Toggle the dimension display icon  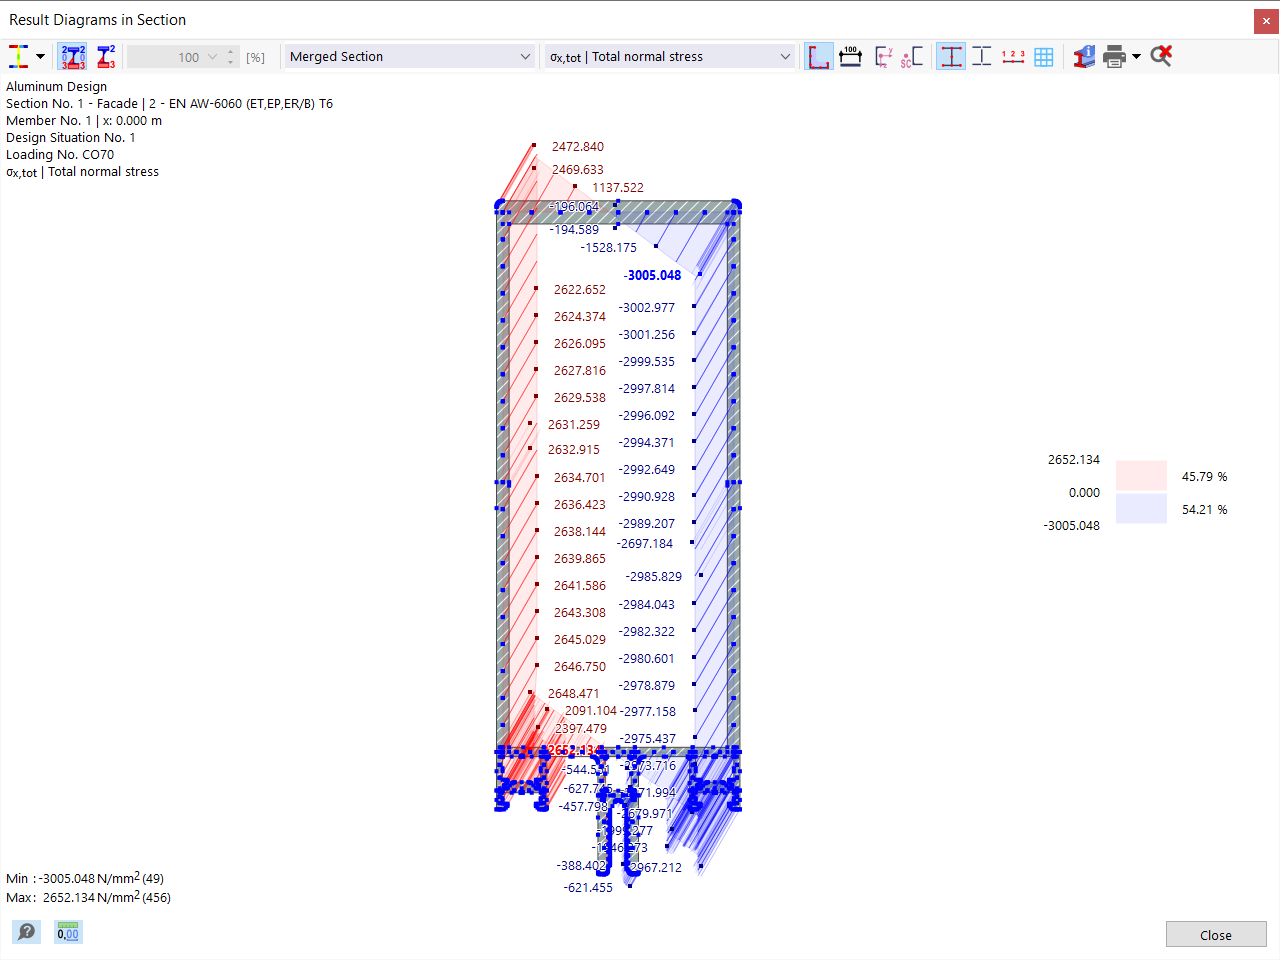click(851, 57)
